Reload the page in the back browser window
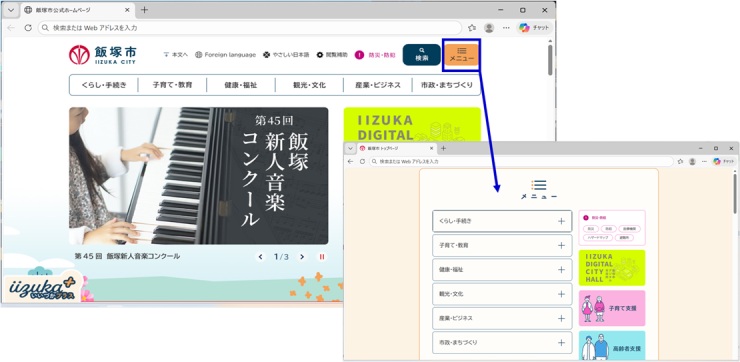Screen dimensions: 740x362 28,28
